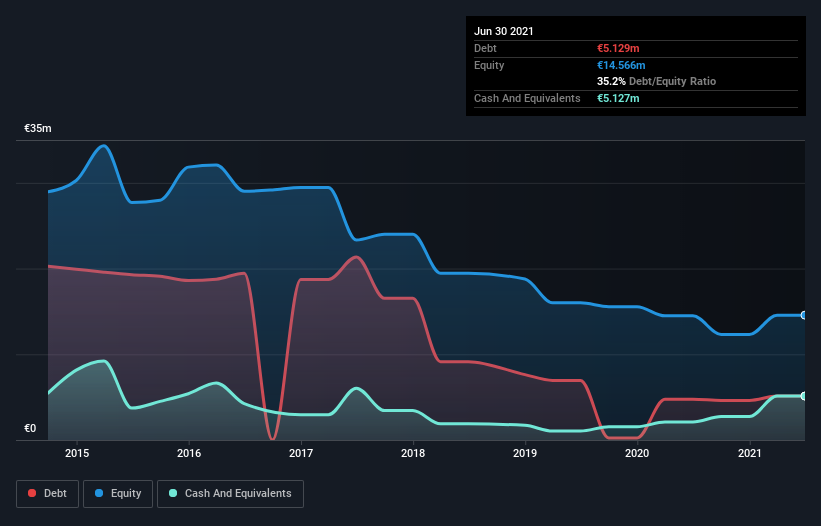Toggle the Equity series legend button

(x=118, y=494)
